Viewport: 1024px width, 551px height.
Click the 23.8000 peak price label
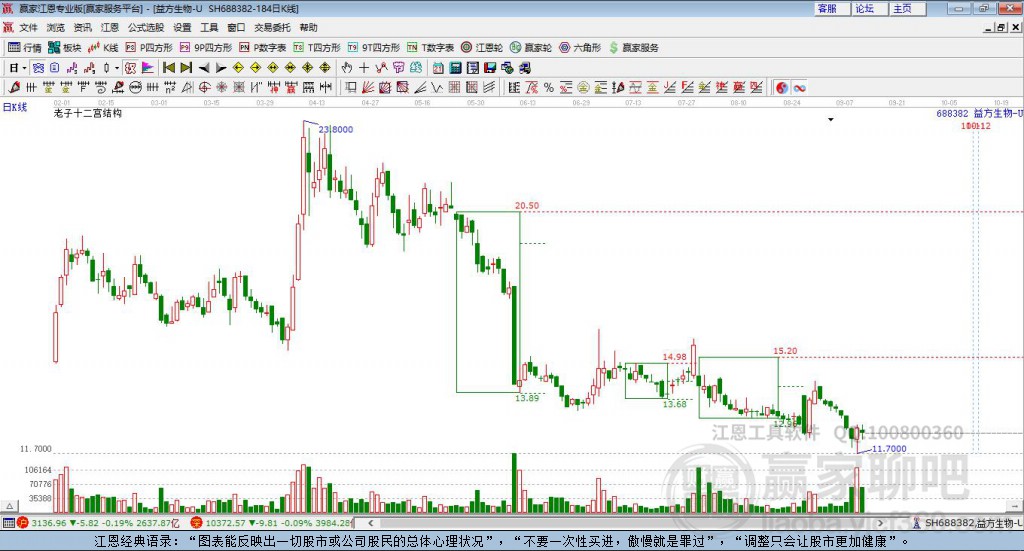tap(336, 129)
